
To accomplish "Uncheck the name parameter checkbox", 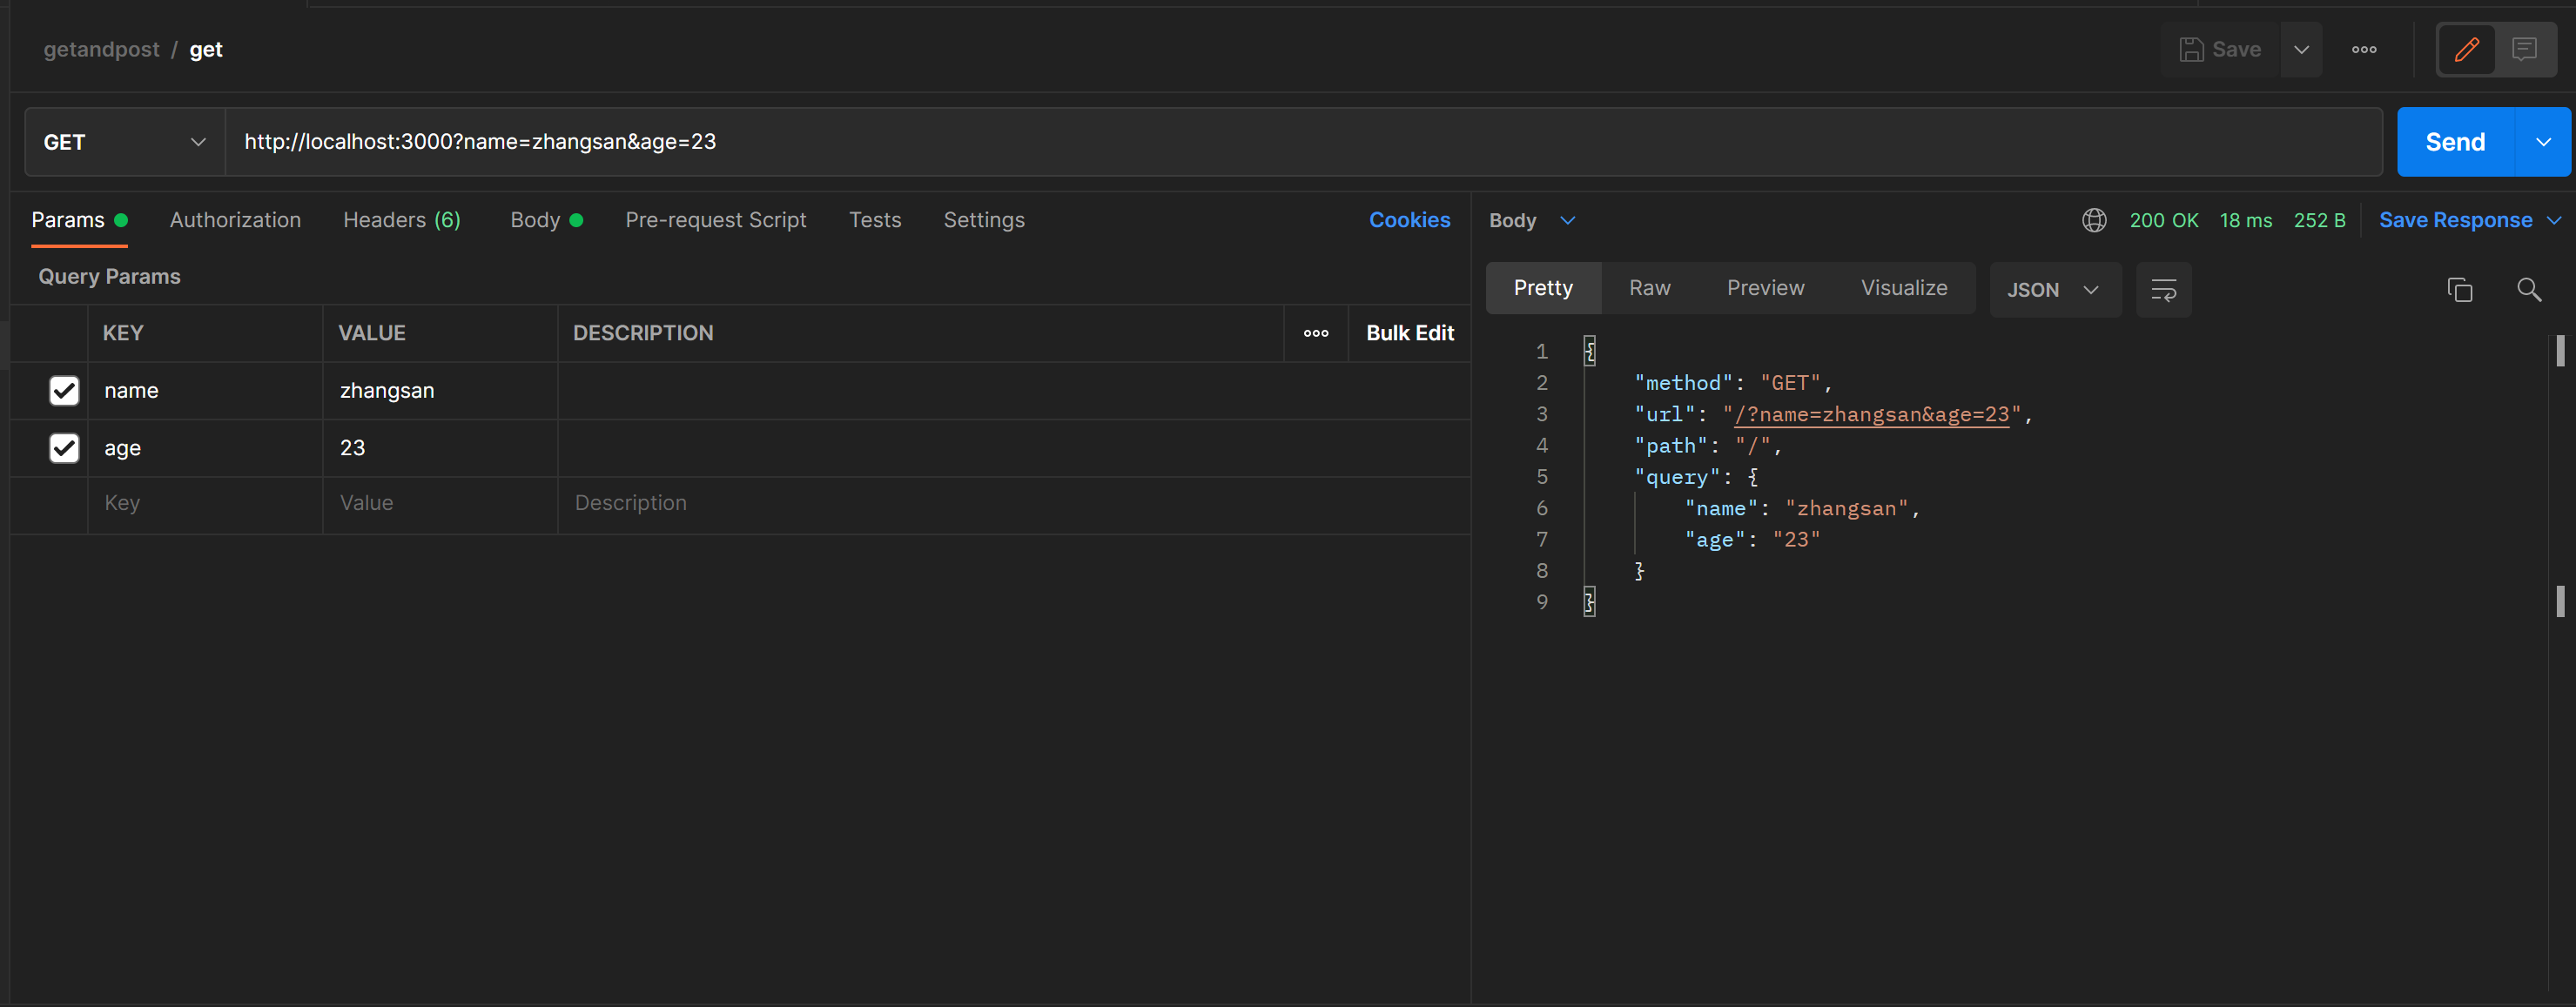I will point(64,390).
